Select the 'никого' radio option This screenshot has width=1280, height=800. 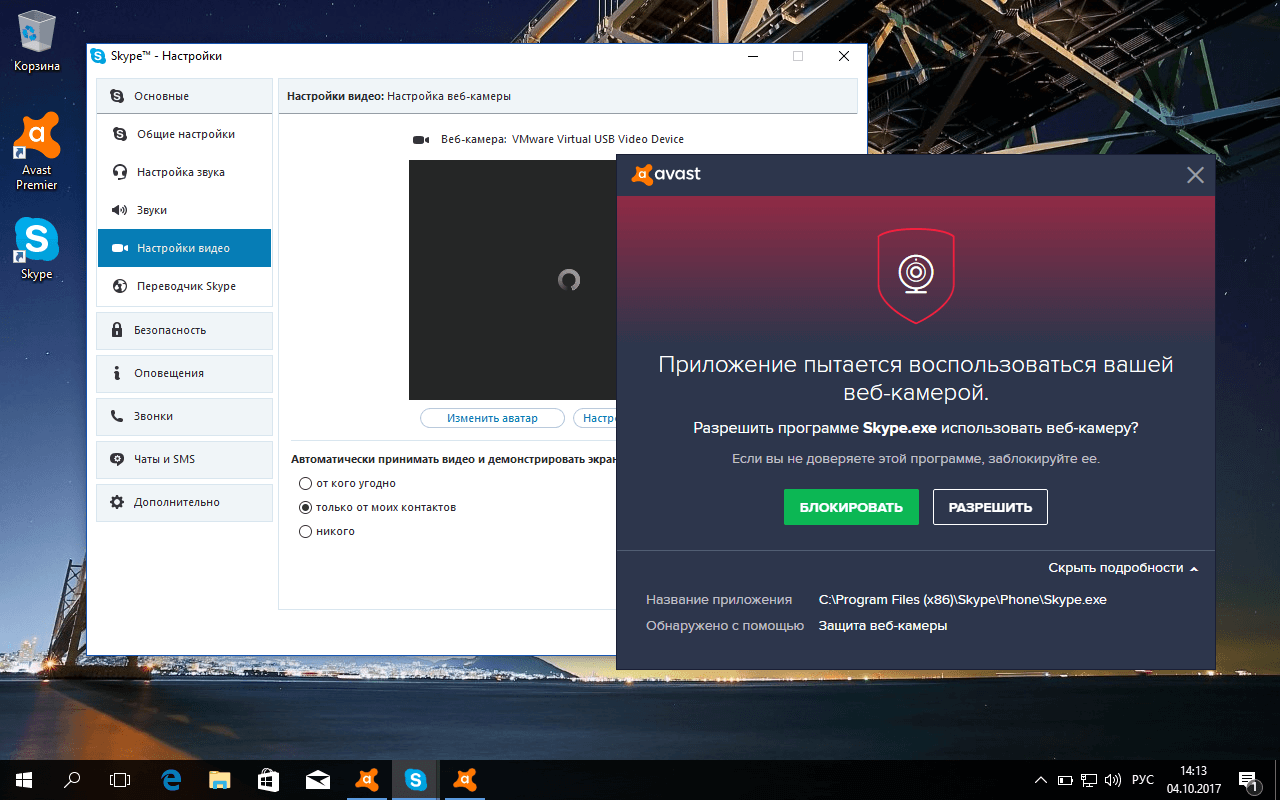click(x=306, y=531)
